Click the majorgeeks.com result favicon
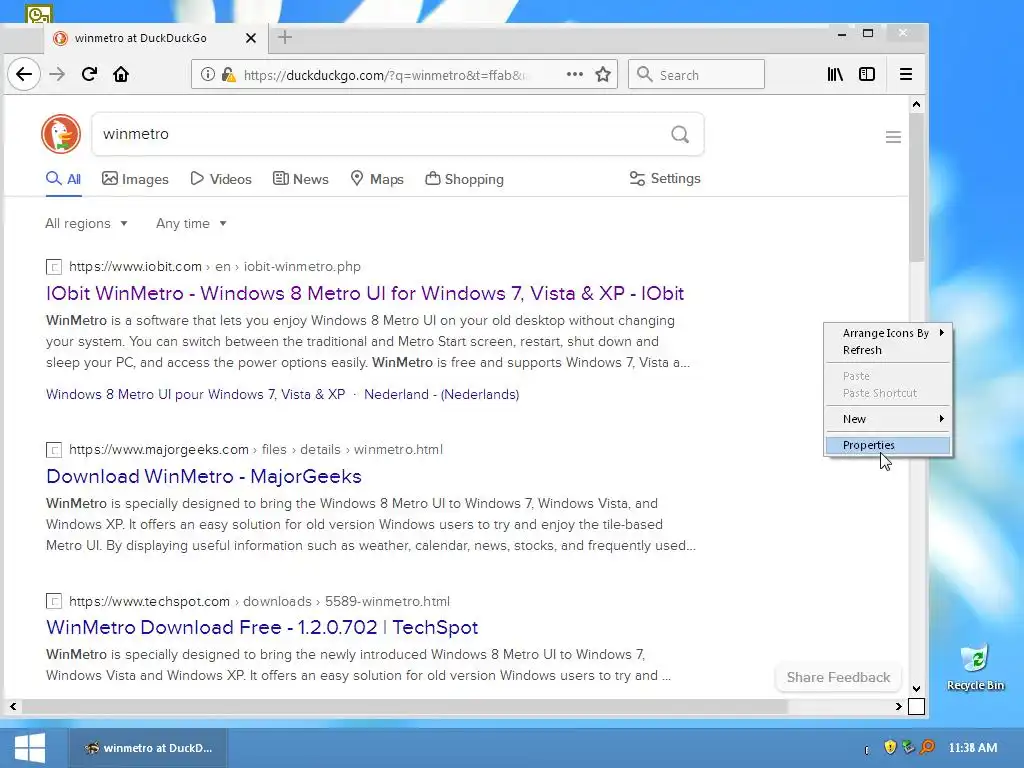This screenshot has width=1024, height=768. (x=54, y=449)
